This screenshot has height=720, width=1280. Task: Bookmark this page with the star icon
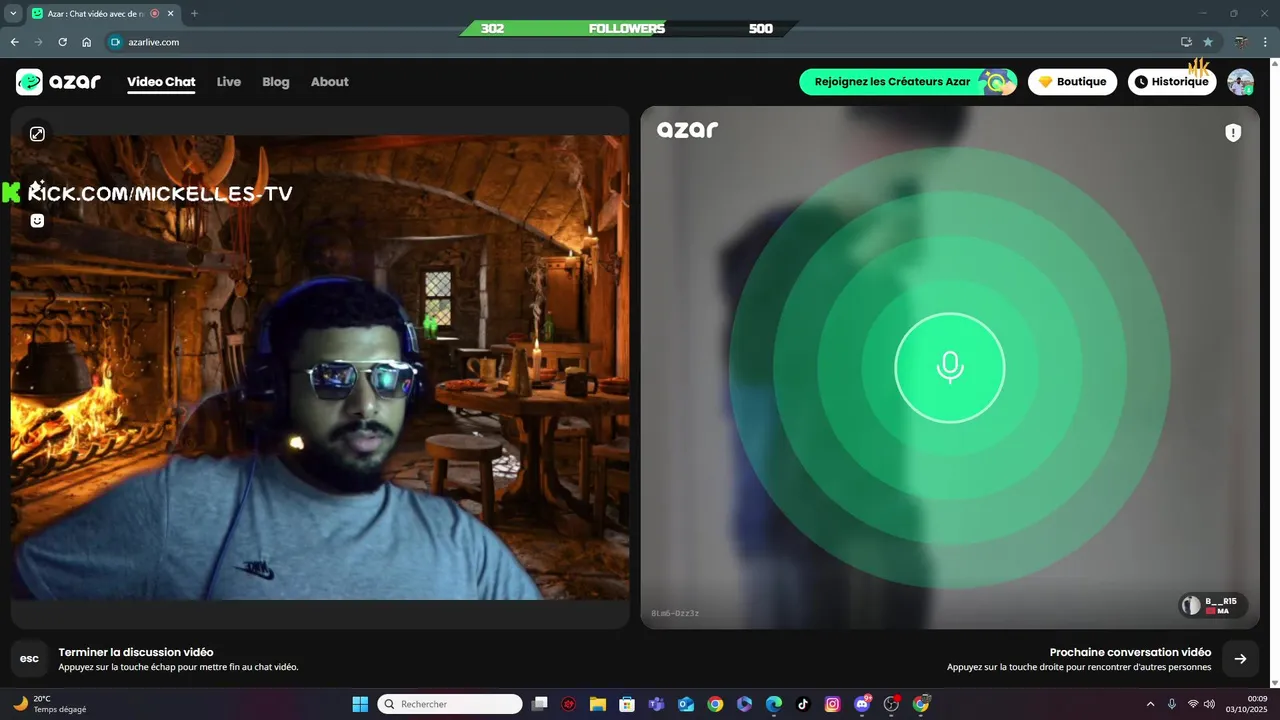1208,42
